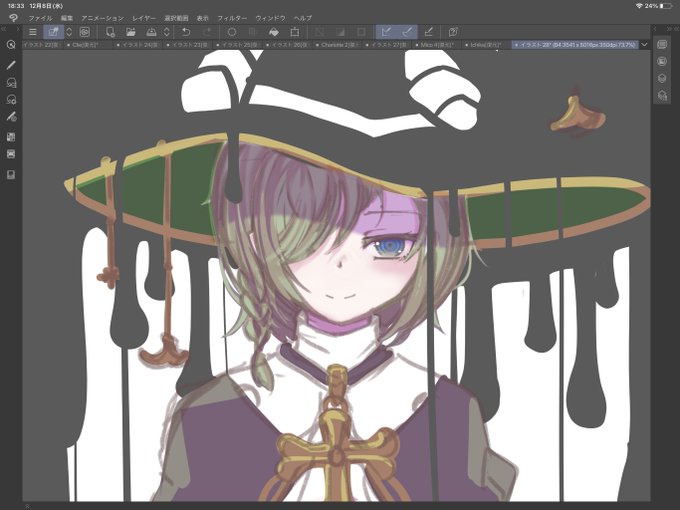Toggle the highlighted touch gesture settings button
Screen dimensions: 680x510
(x=53, y=32)
